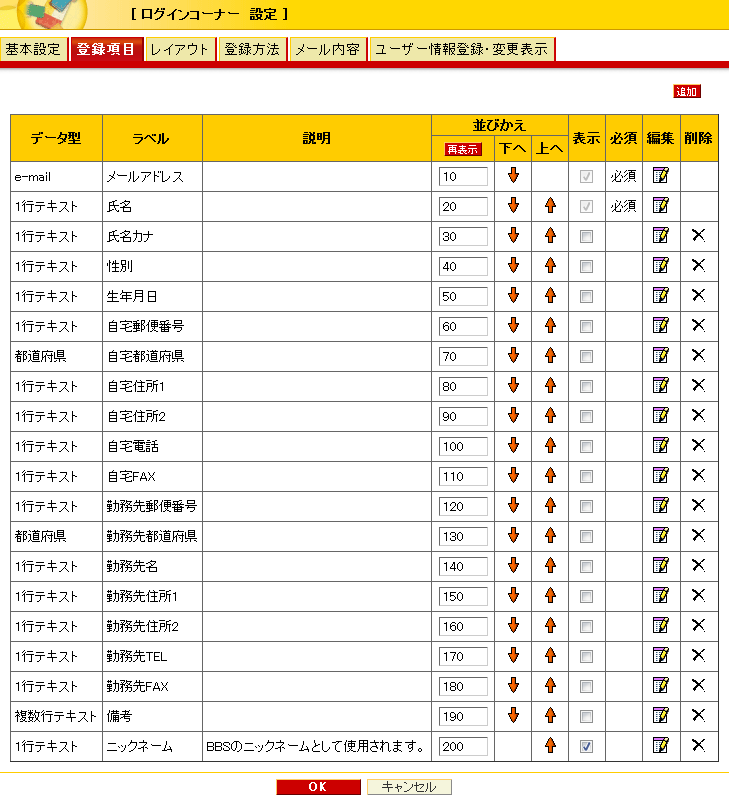Move the 性別 row up
This screenshot has width=729, height=801.
(550, 265)
